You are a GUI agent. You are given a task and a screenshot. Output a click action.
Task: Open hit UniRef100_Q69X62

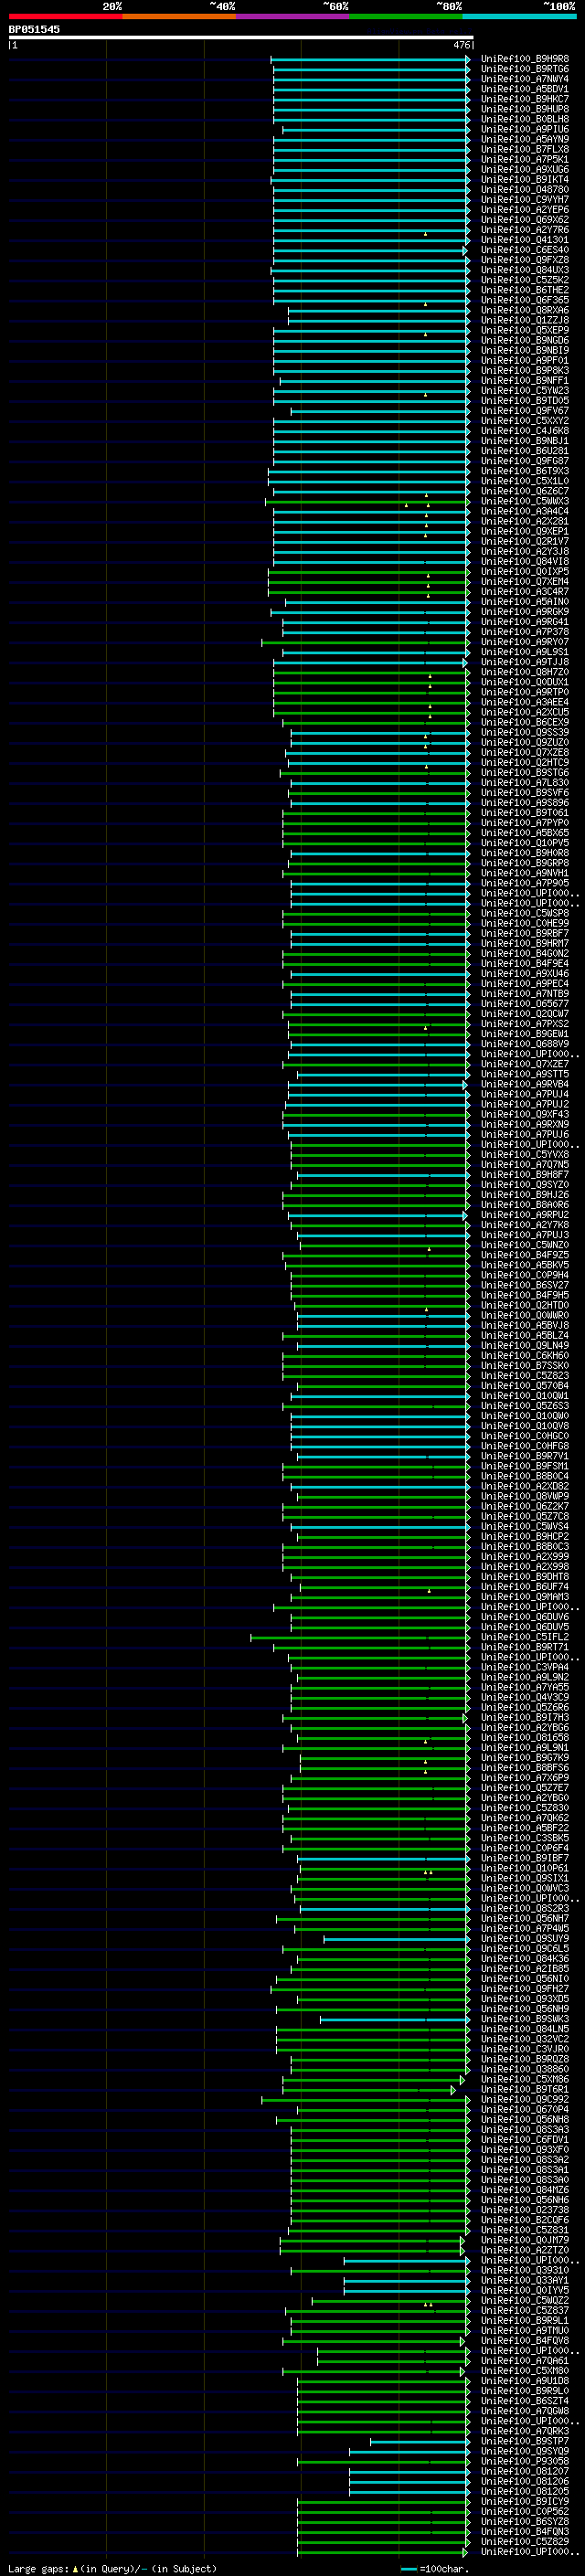pos(525,219)
